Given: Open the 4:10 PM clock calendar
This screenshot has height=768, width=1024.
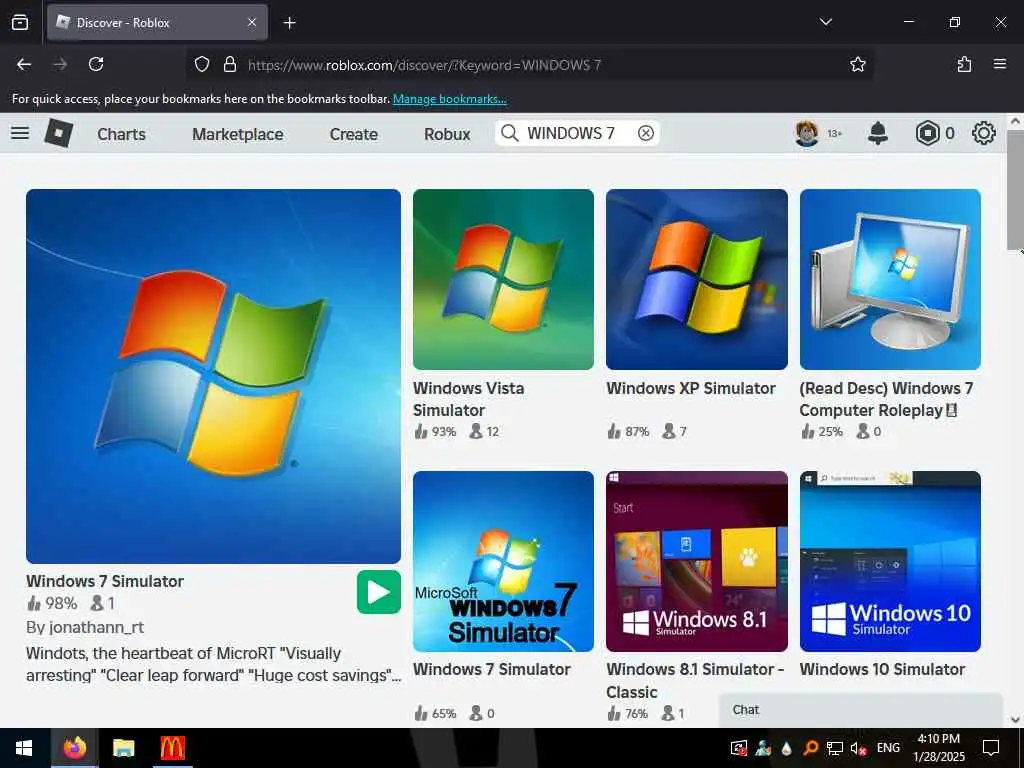Looking at the screenshot, I should 938,748.
